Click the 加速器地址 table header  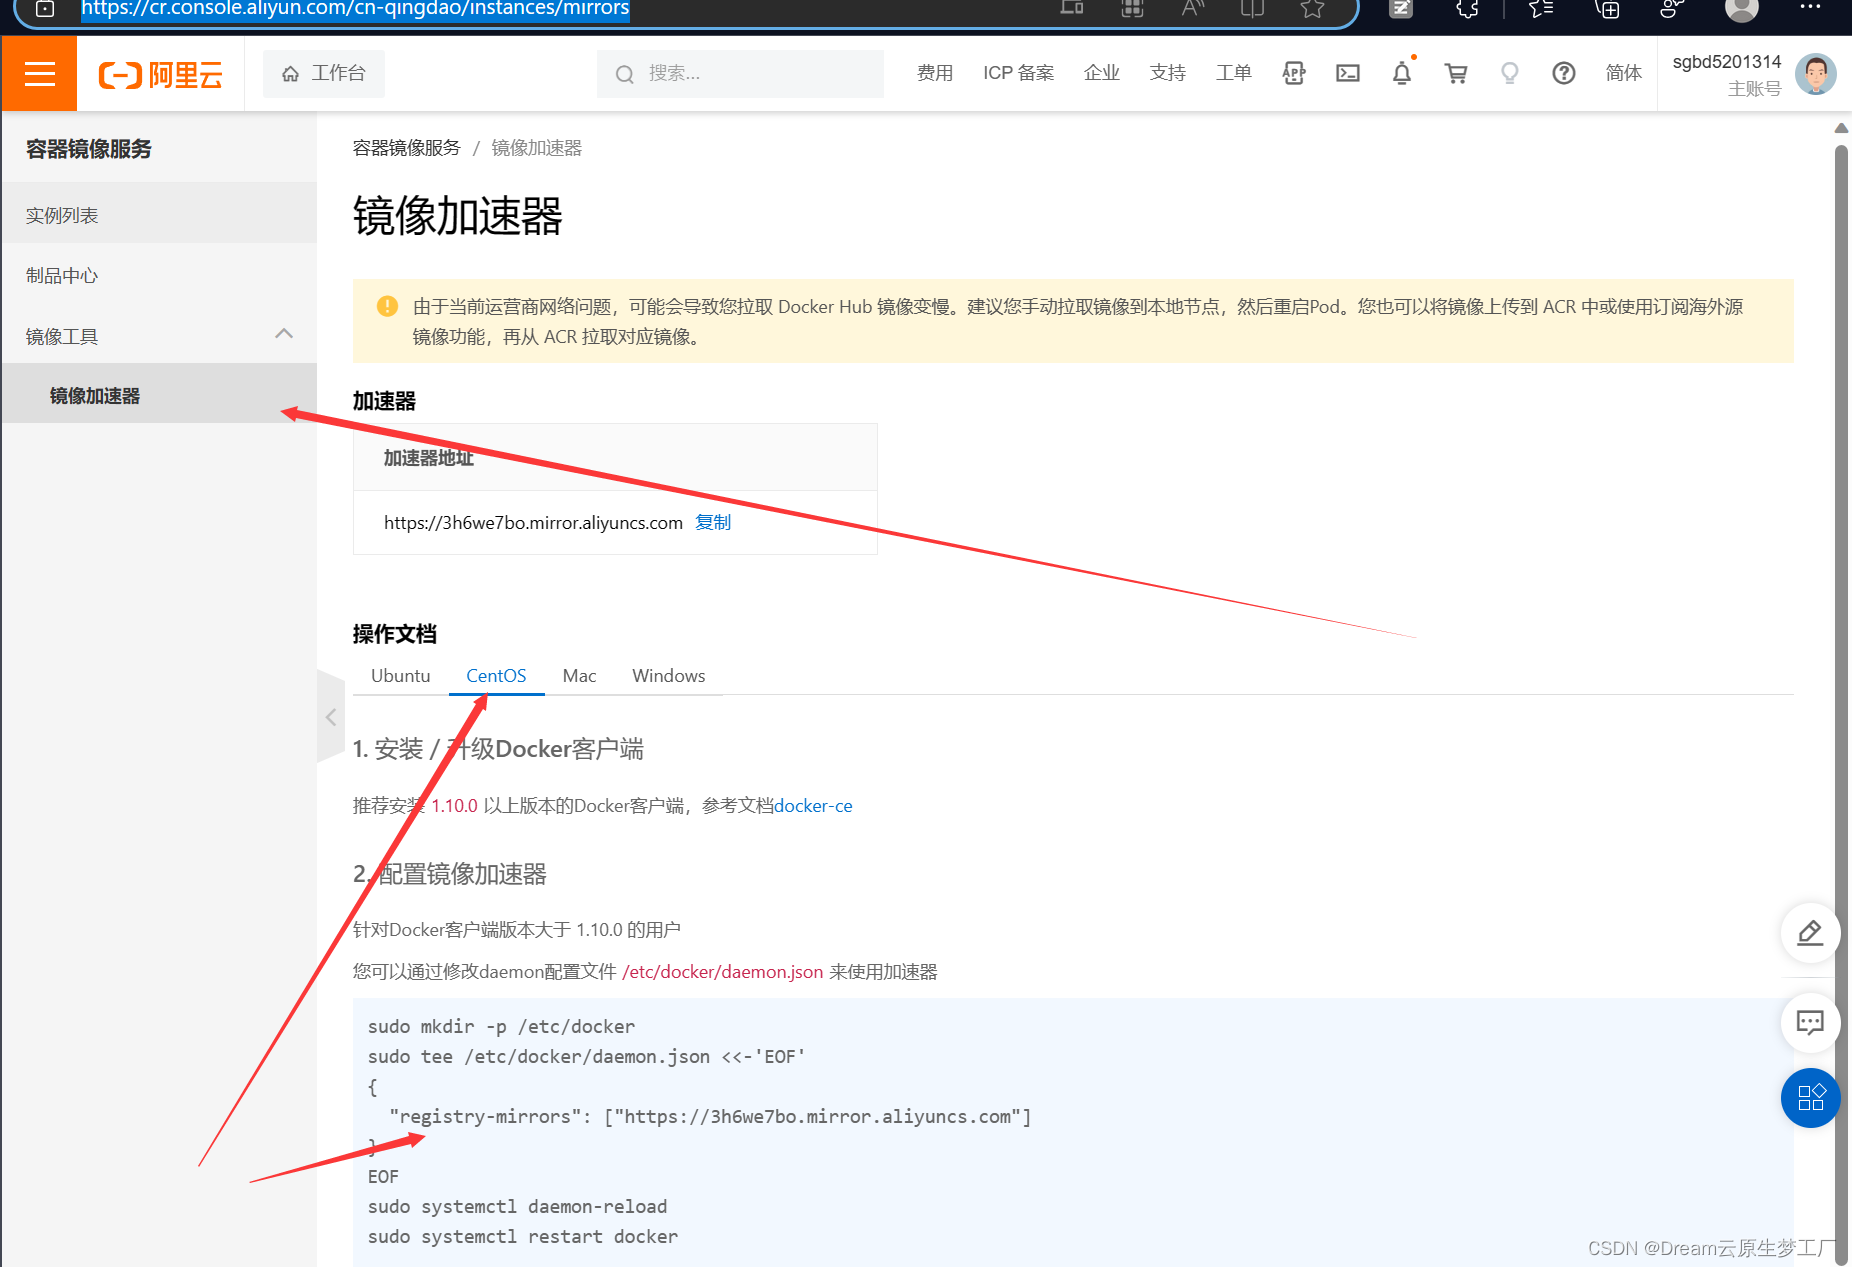[429, 458]
